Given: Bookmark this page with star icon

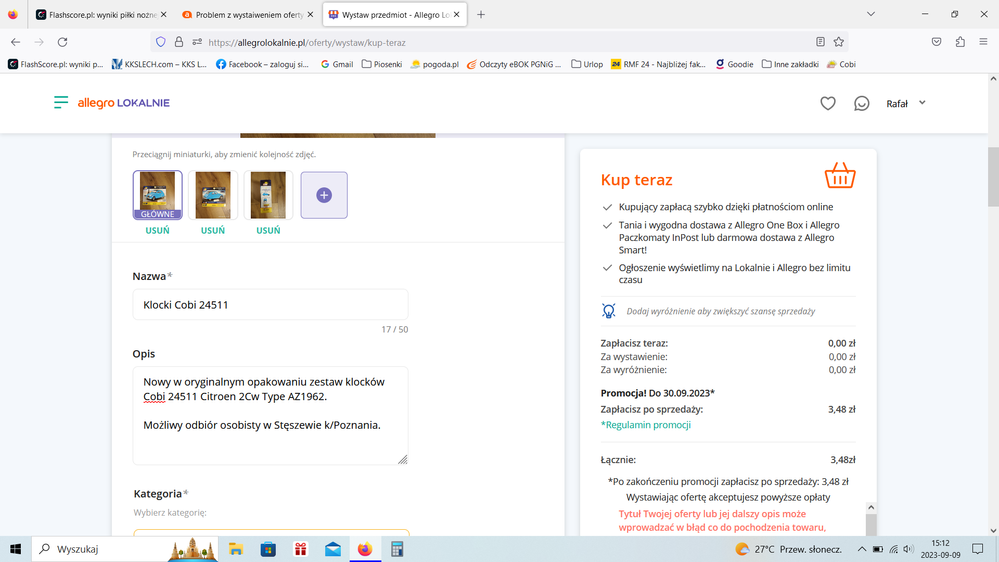Looking at the screenshot, I should point(838,42).
